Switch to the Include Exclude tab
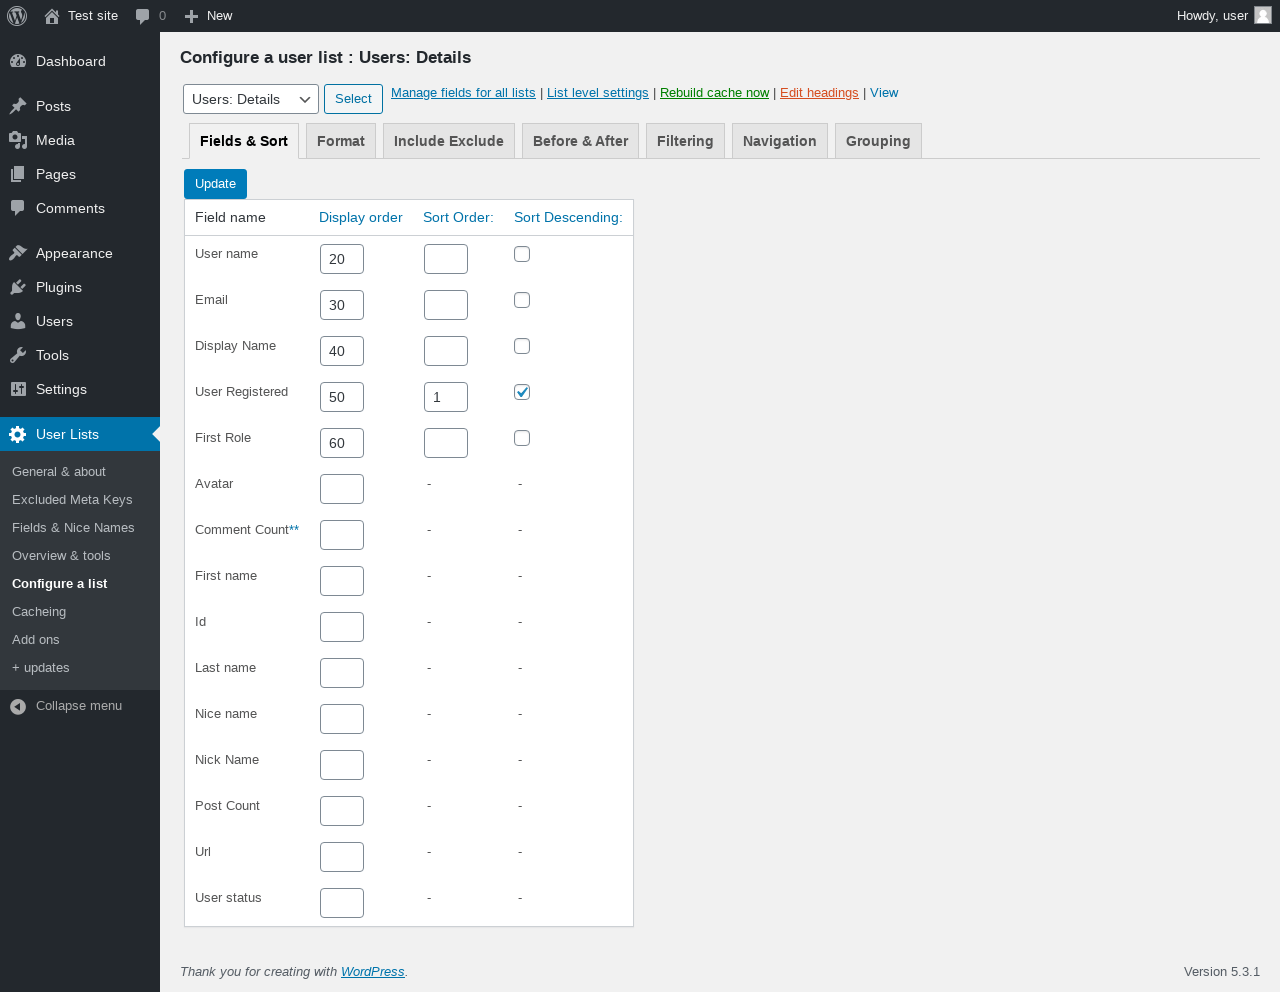 [449, 141]
